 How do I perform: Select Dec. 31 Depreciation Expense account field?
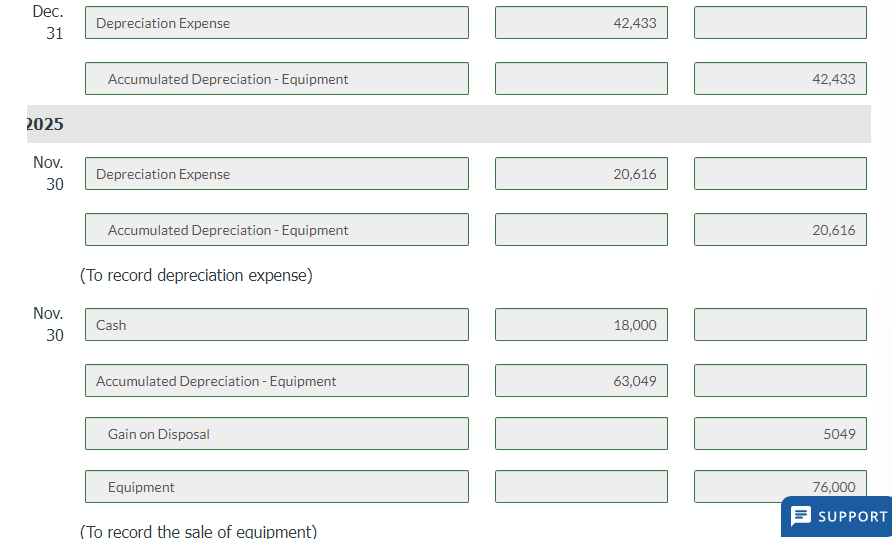277,23
